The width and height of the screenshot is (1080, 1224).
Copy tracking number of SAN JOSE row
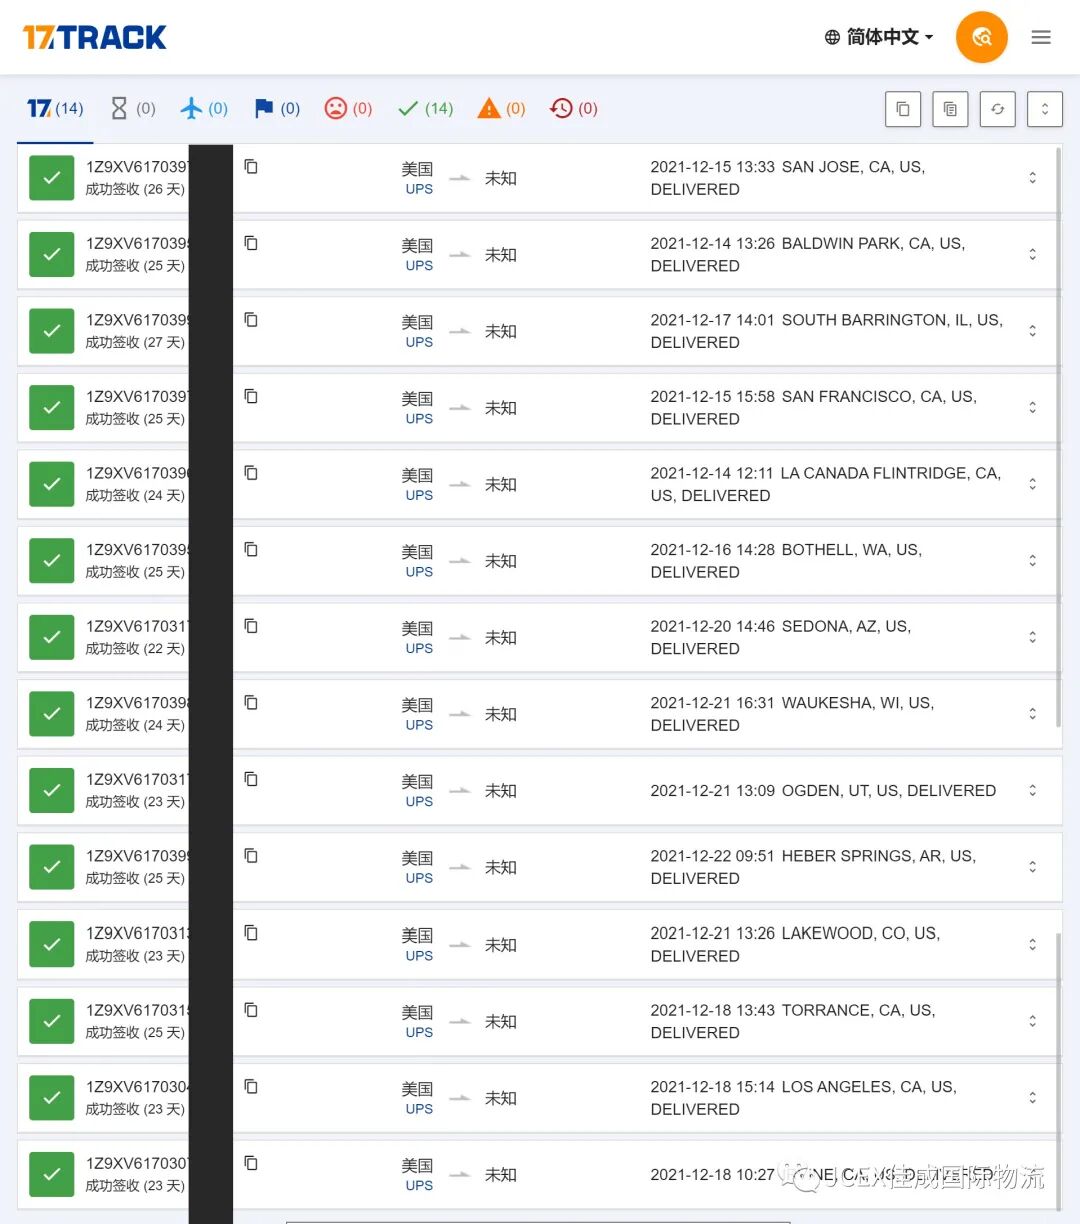click(251, 166)
